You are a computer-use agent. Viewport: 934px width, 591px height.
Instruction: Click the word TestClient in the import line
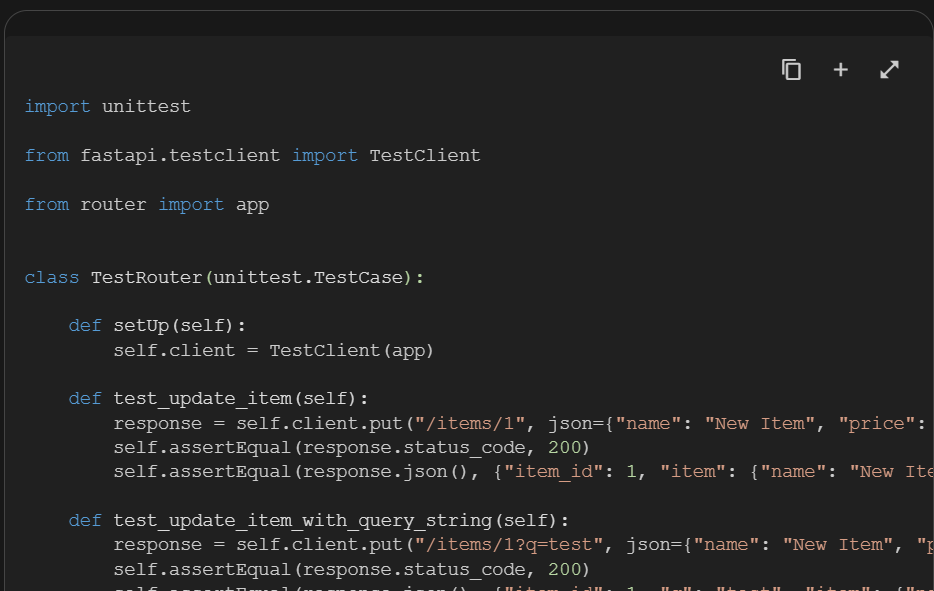point(424,155)
